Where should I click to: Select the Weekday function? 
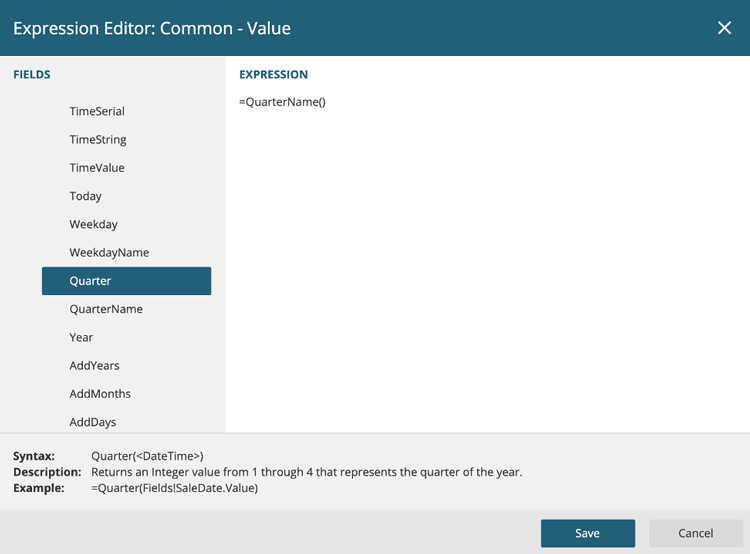(x=126, y=224)
